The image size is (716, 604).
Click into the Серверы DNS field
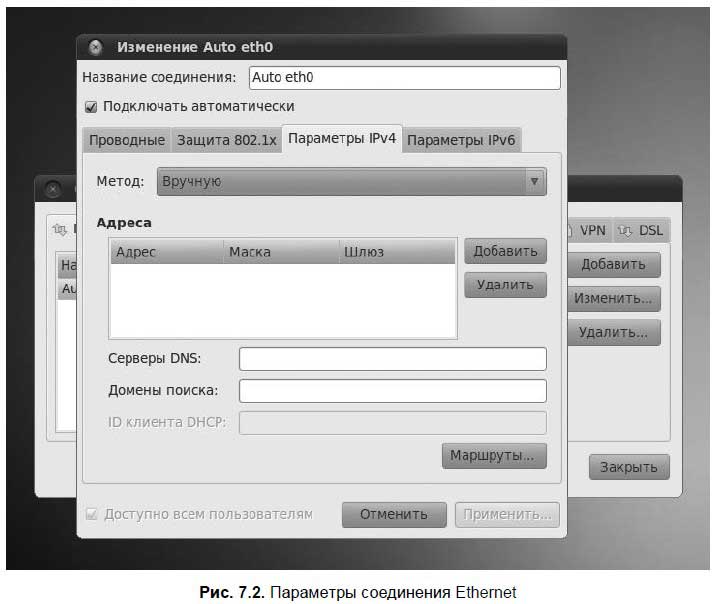click(393, 359)
